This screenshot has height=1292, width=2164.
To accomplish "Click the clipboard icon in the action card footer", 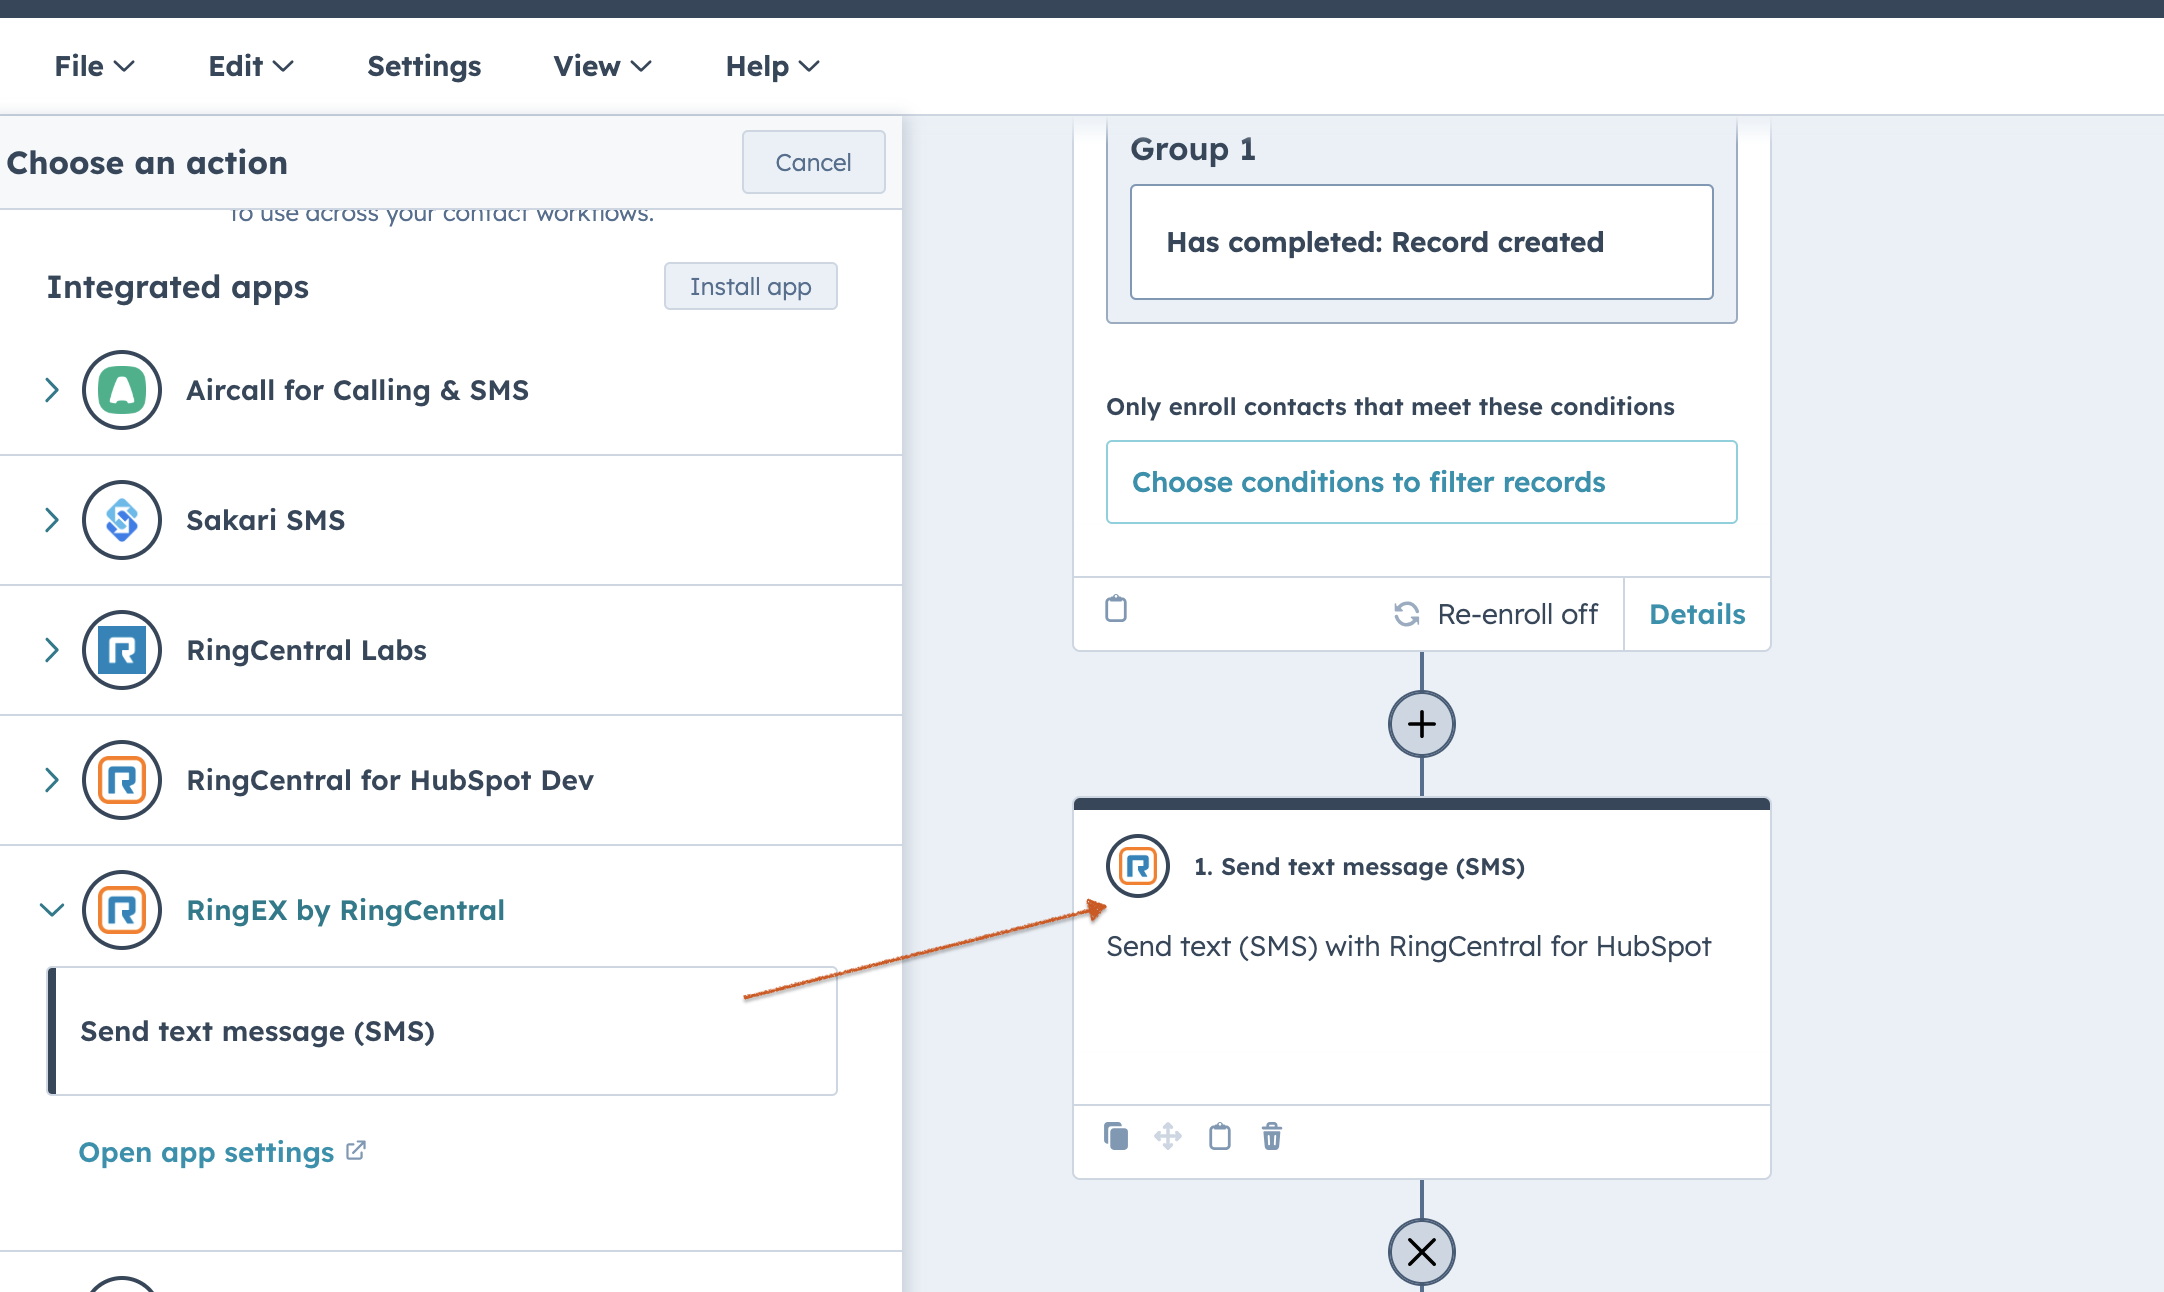I will tap(1220, 1136).
